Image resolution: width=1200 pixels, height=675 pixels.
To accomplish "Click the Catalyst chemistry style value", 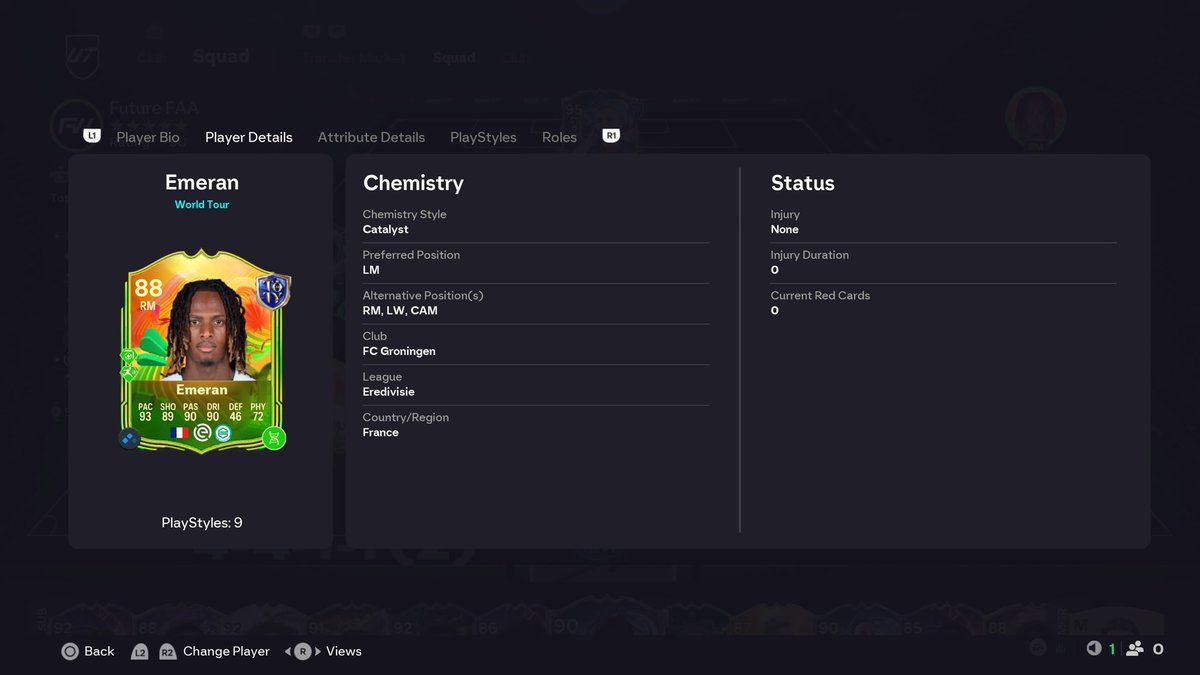I will coord(386,229).
